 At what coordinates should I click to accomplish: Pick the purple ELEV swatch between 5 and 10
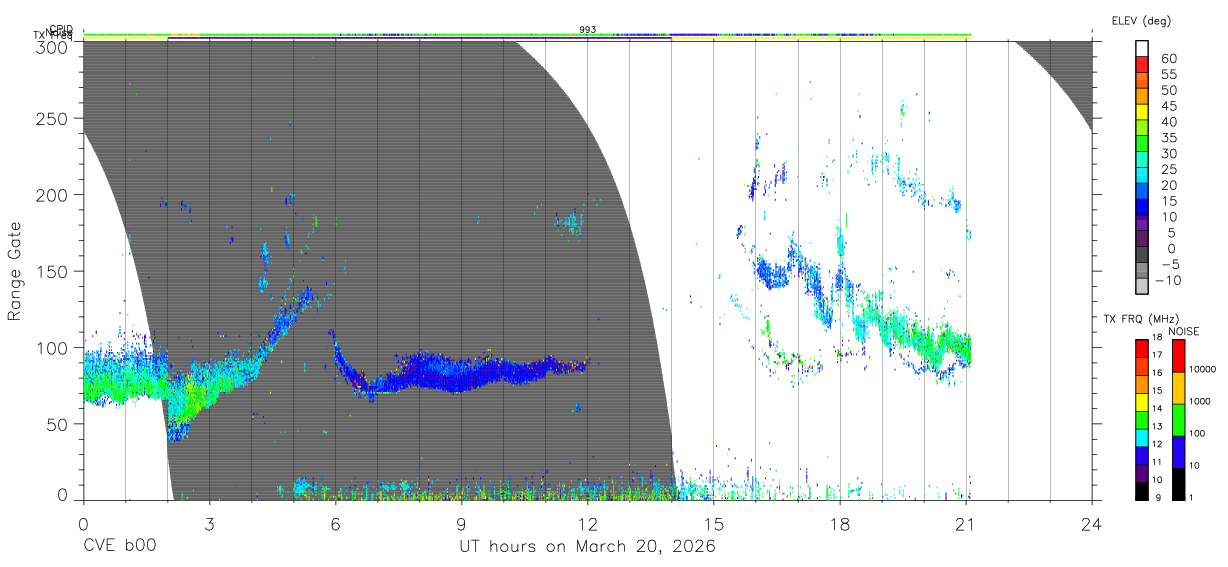tap(1143, 224)
